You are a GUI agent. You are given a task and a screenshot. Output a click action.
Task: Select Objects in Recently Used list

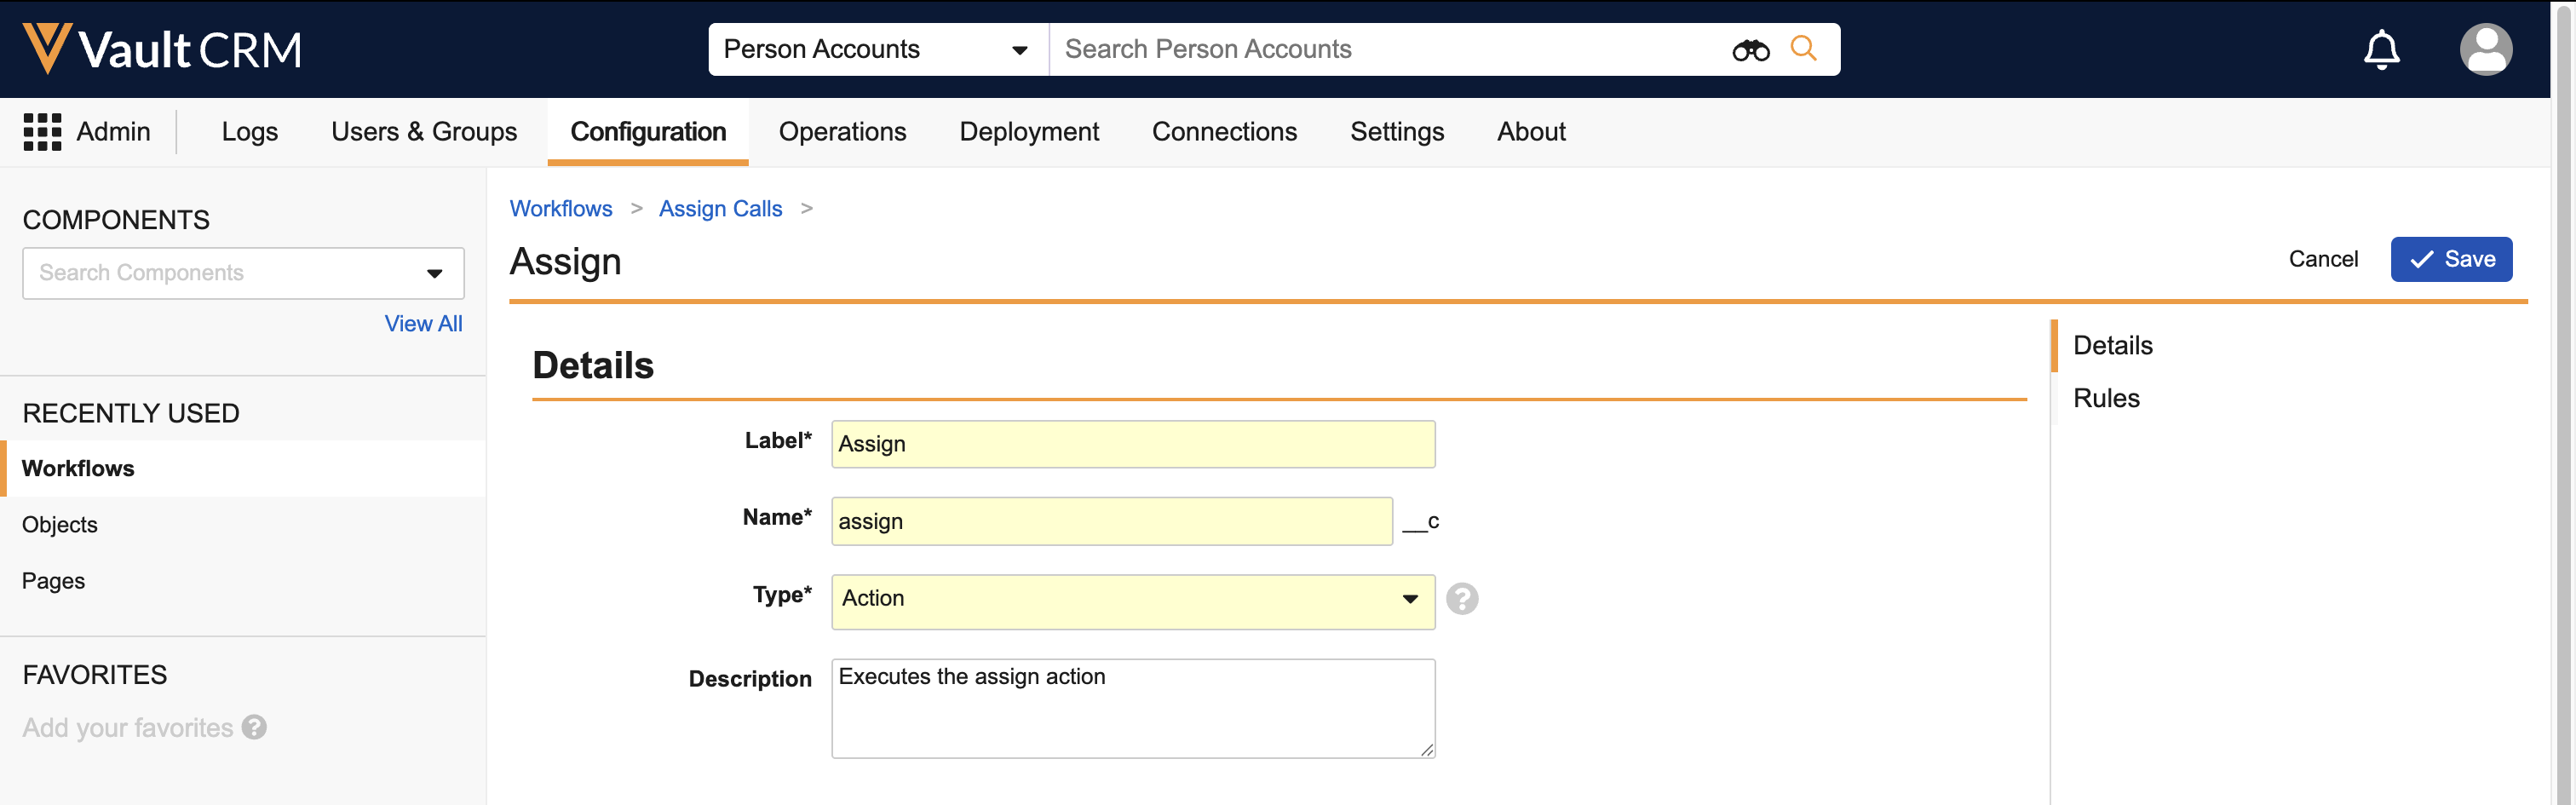coord(60,525)
